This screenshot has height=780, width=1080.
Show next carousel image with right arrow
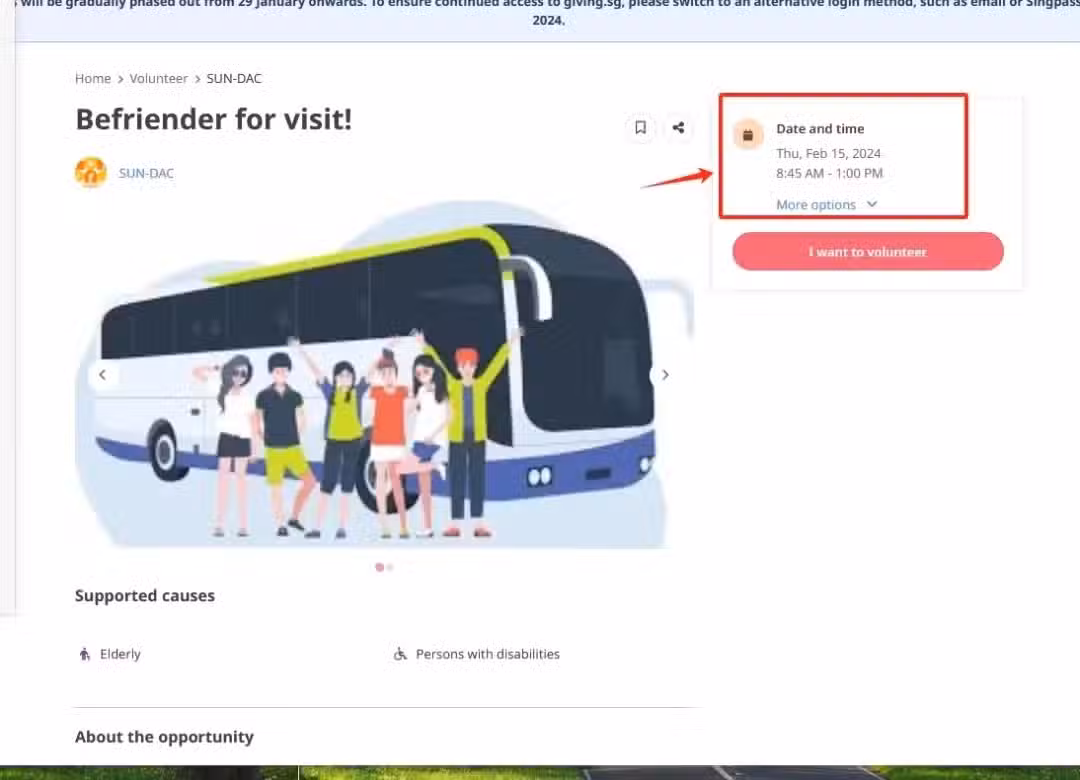[665, 375]
